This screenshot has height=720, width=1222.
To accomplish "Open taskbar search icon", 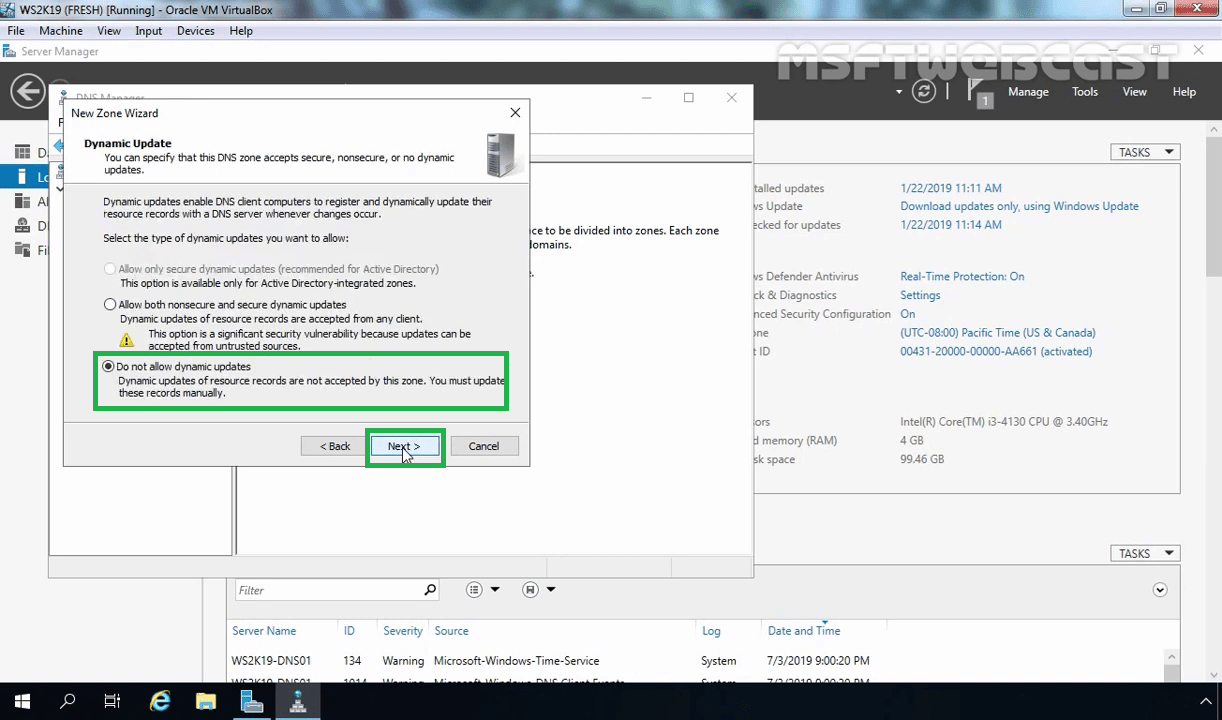I will pyautogui.click(x=68, y=702).
